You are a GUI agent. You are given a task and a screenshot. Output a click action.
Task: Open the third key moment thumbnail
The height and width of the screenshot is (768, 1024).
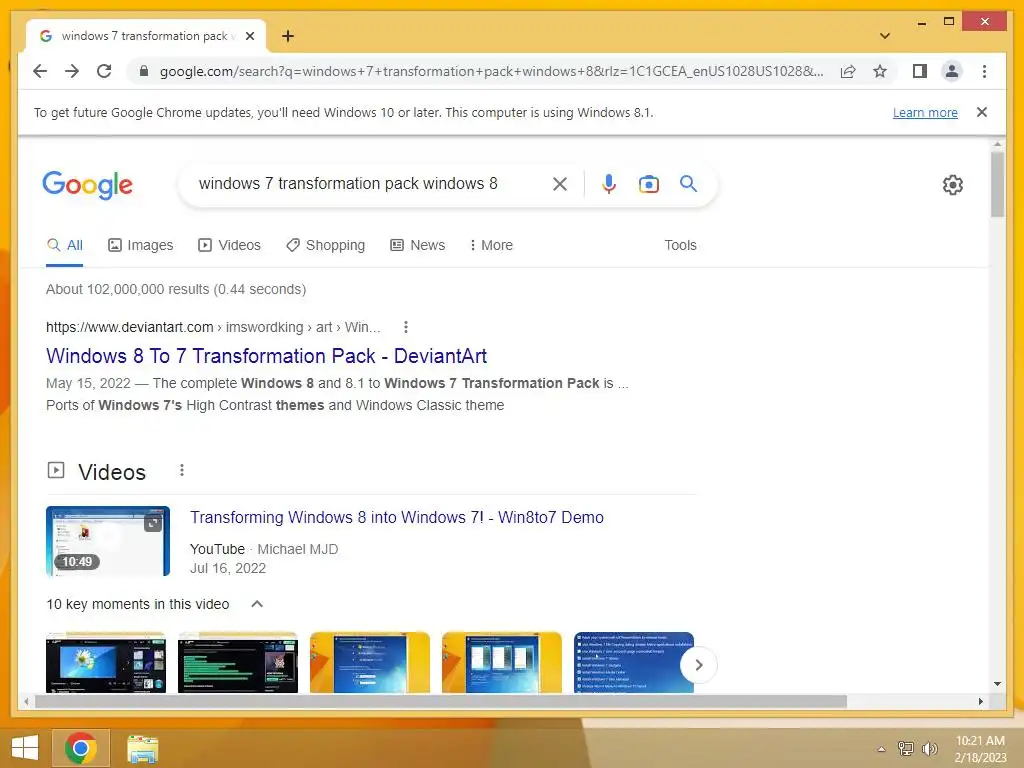(x=370, y=662)
